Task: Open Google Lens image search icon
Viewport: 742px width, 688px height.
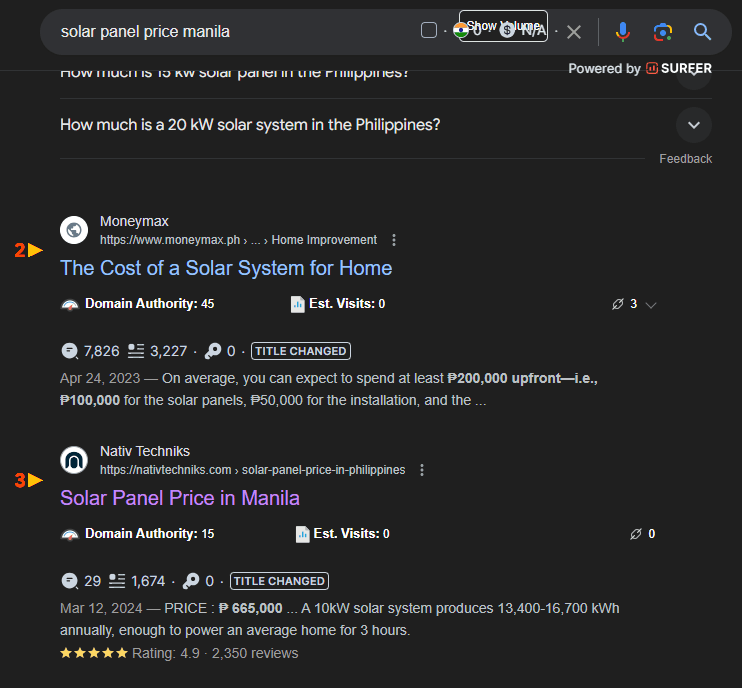Action: (x=662, y=32)
